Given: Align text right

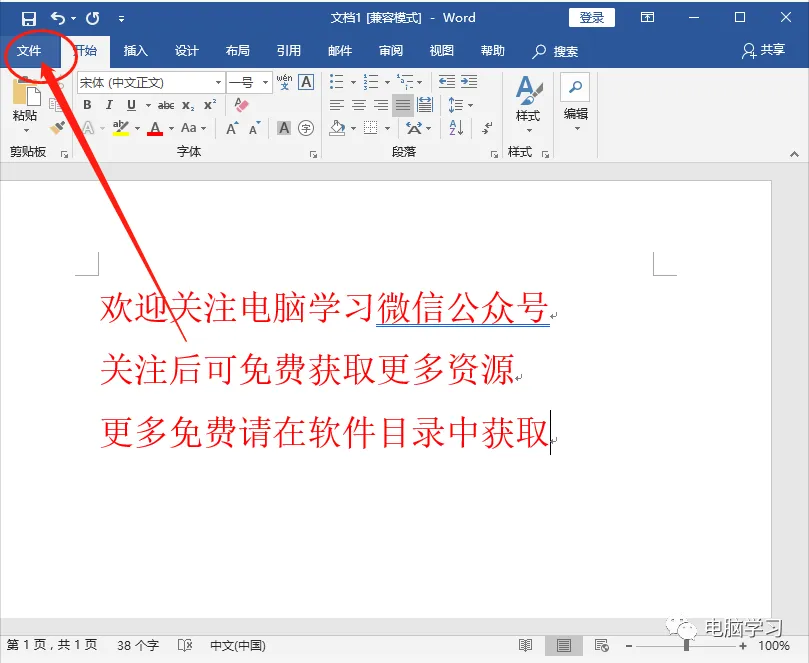Looking at the screenshot, I should [x=381, y=105].
